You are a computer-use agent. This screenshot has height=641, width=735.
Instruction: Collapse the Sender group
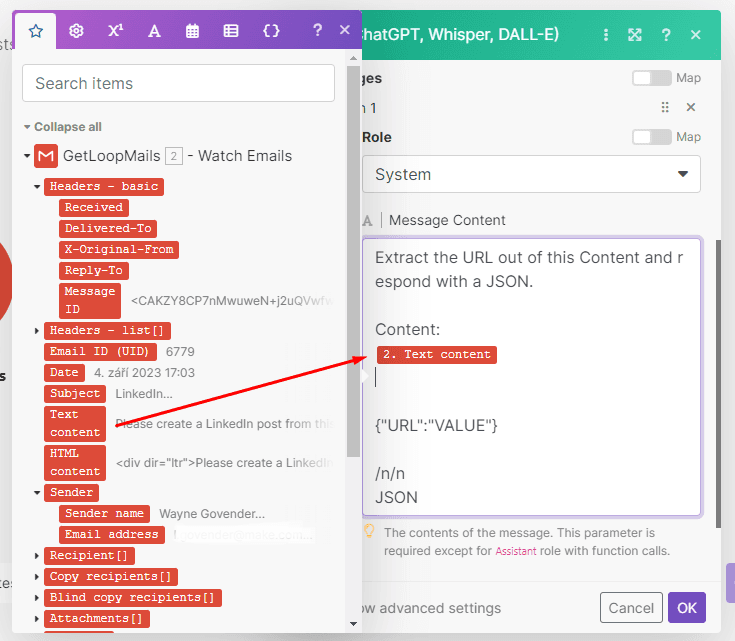pyautogui.click(x=38, y=493)
